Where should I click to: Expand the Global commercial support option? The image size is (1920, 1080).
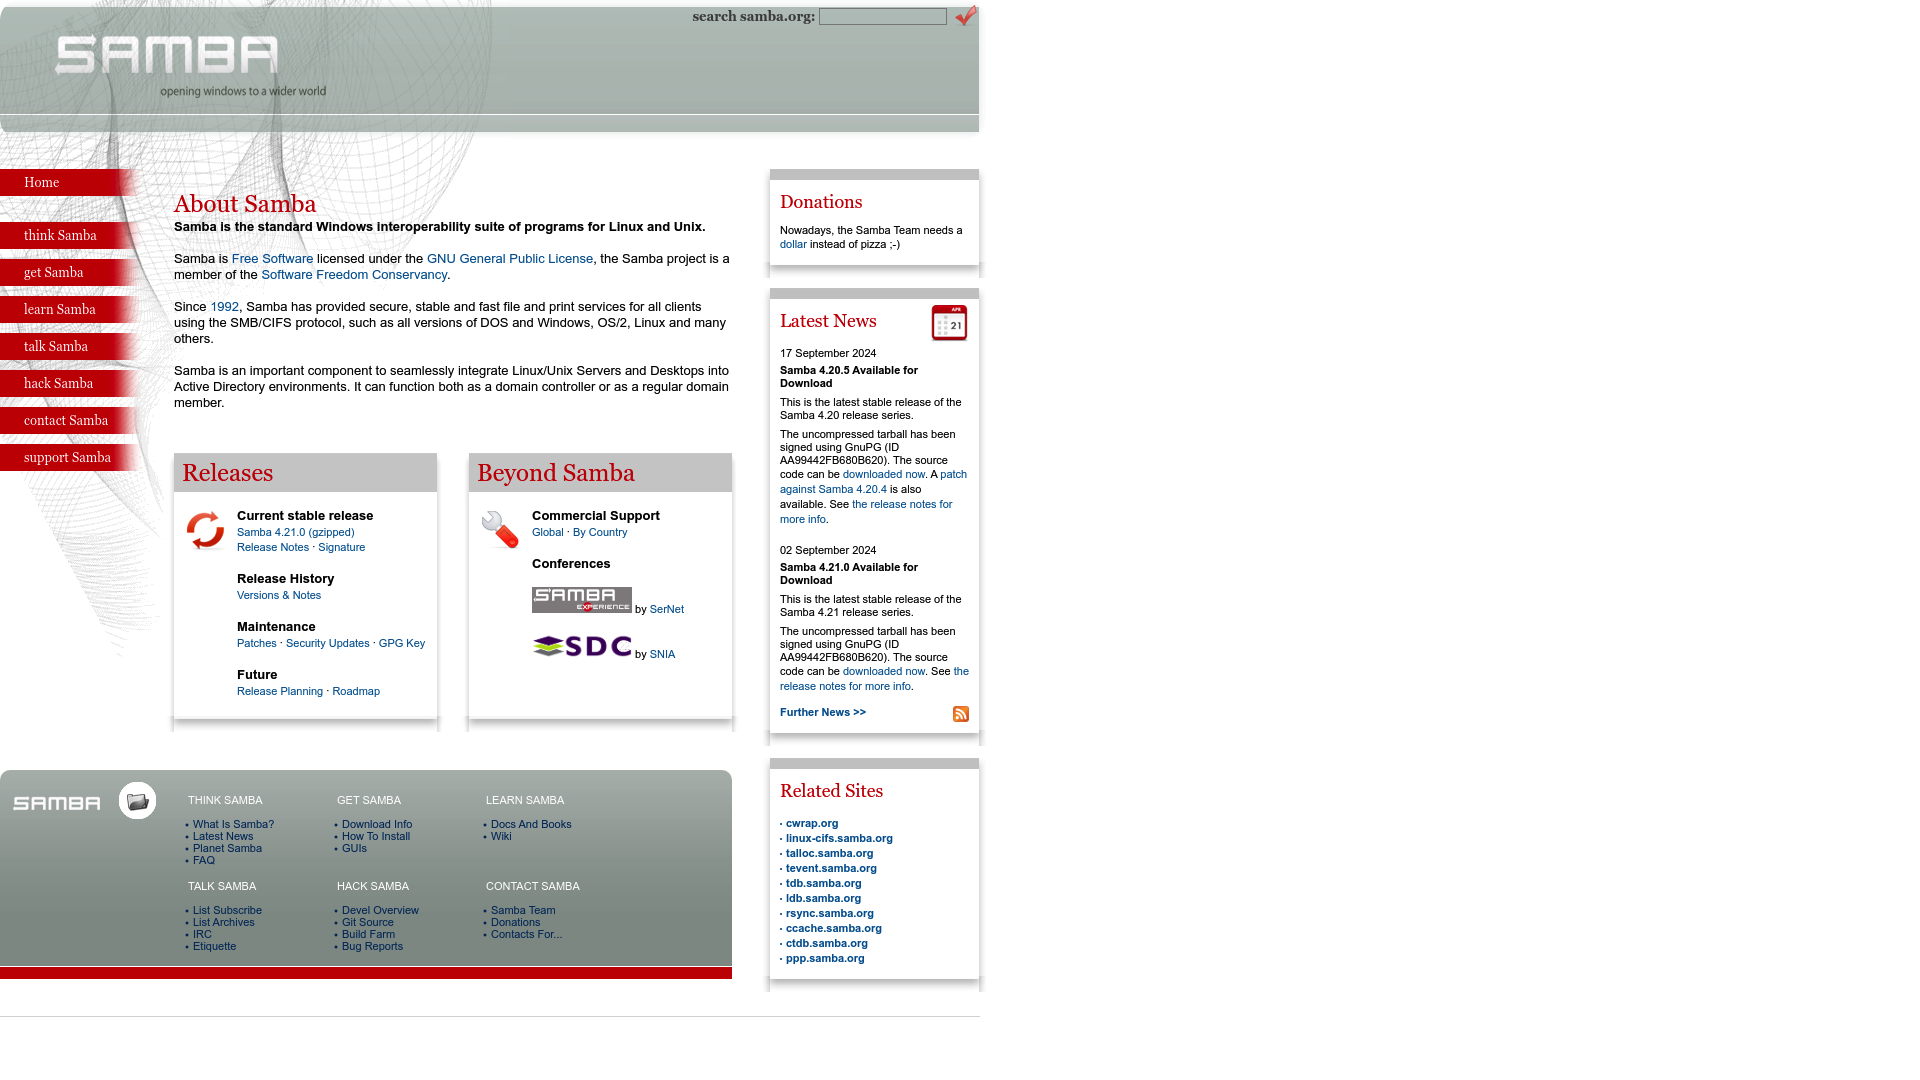pos(547,531)
